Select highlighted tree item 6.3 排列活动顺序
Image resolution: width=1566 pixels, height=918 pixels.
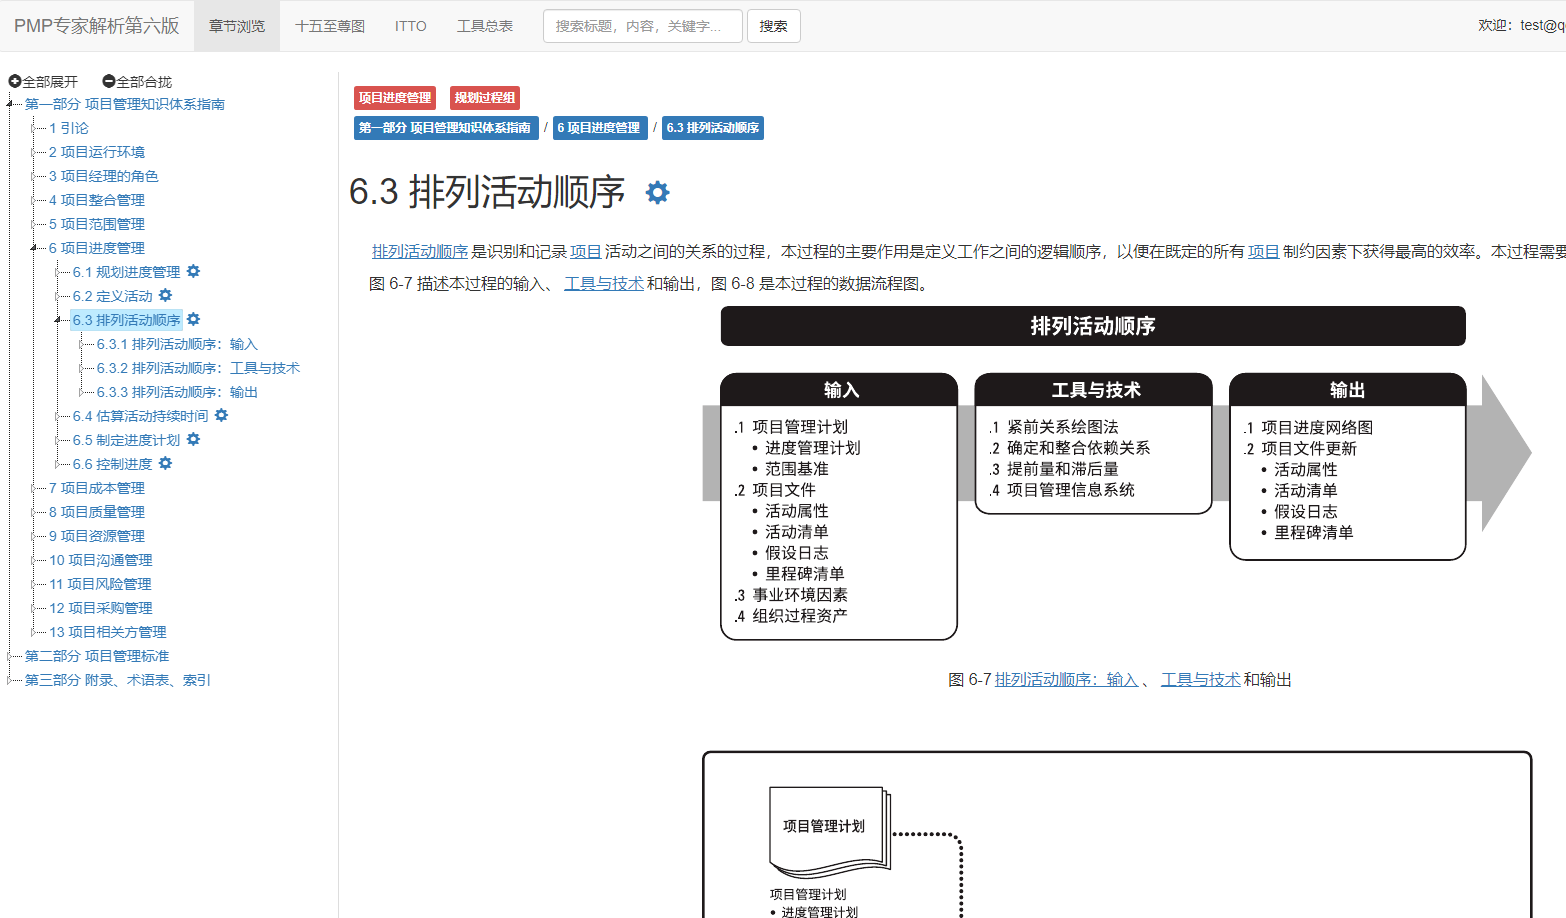(127, 320)
